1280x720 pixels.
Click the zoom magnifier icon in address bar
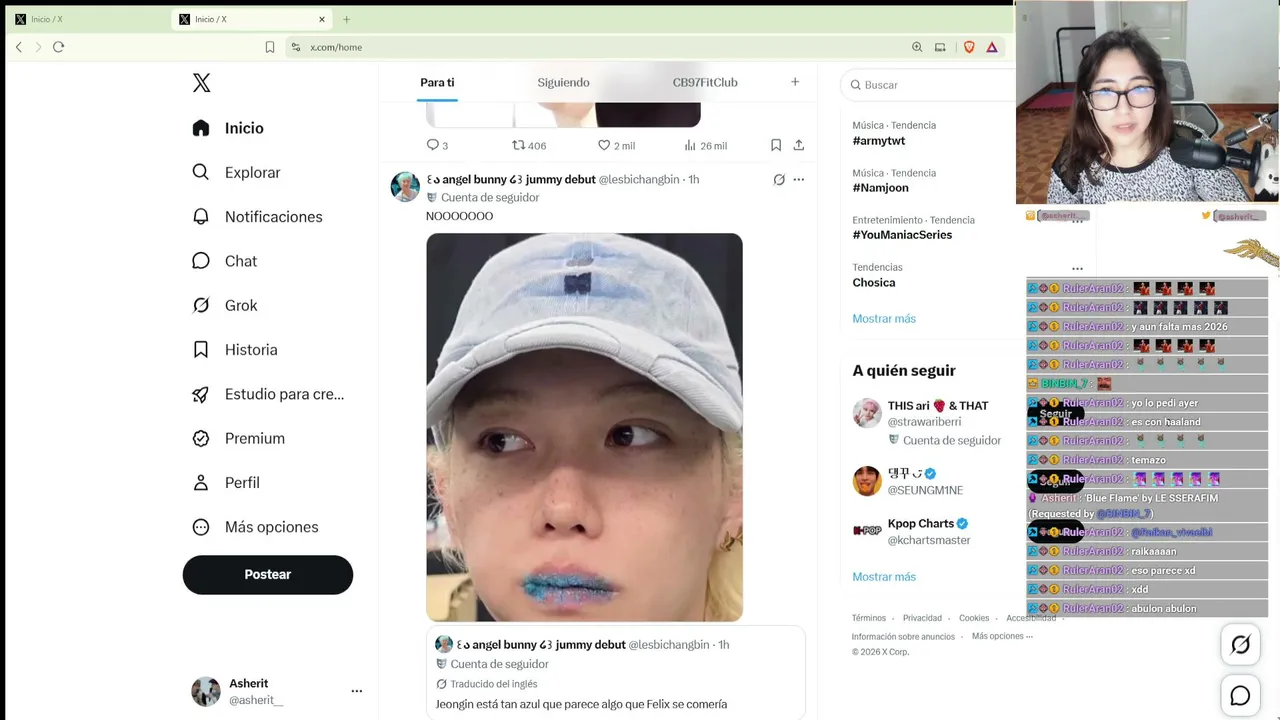pyautogui.click(x=917, y=47)
